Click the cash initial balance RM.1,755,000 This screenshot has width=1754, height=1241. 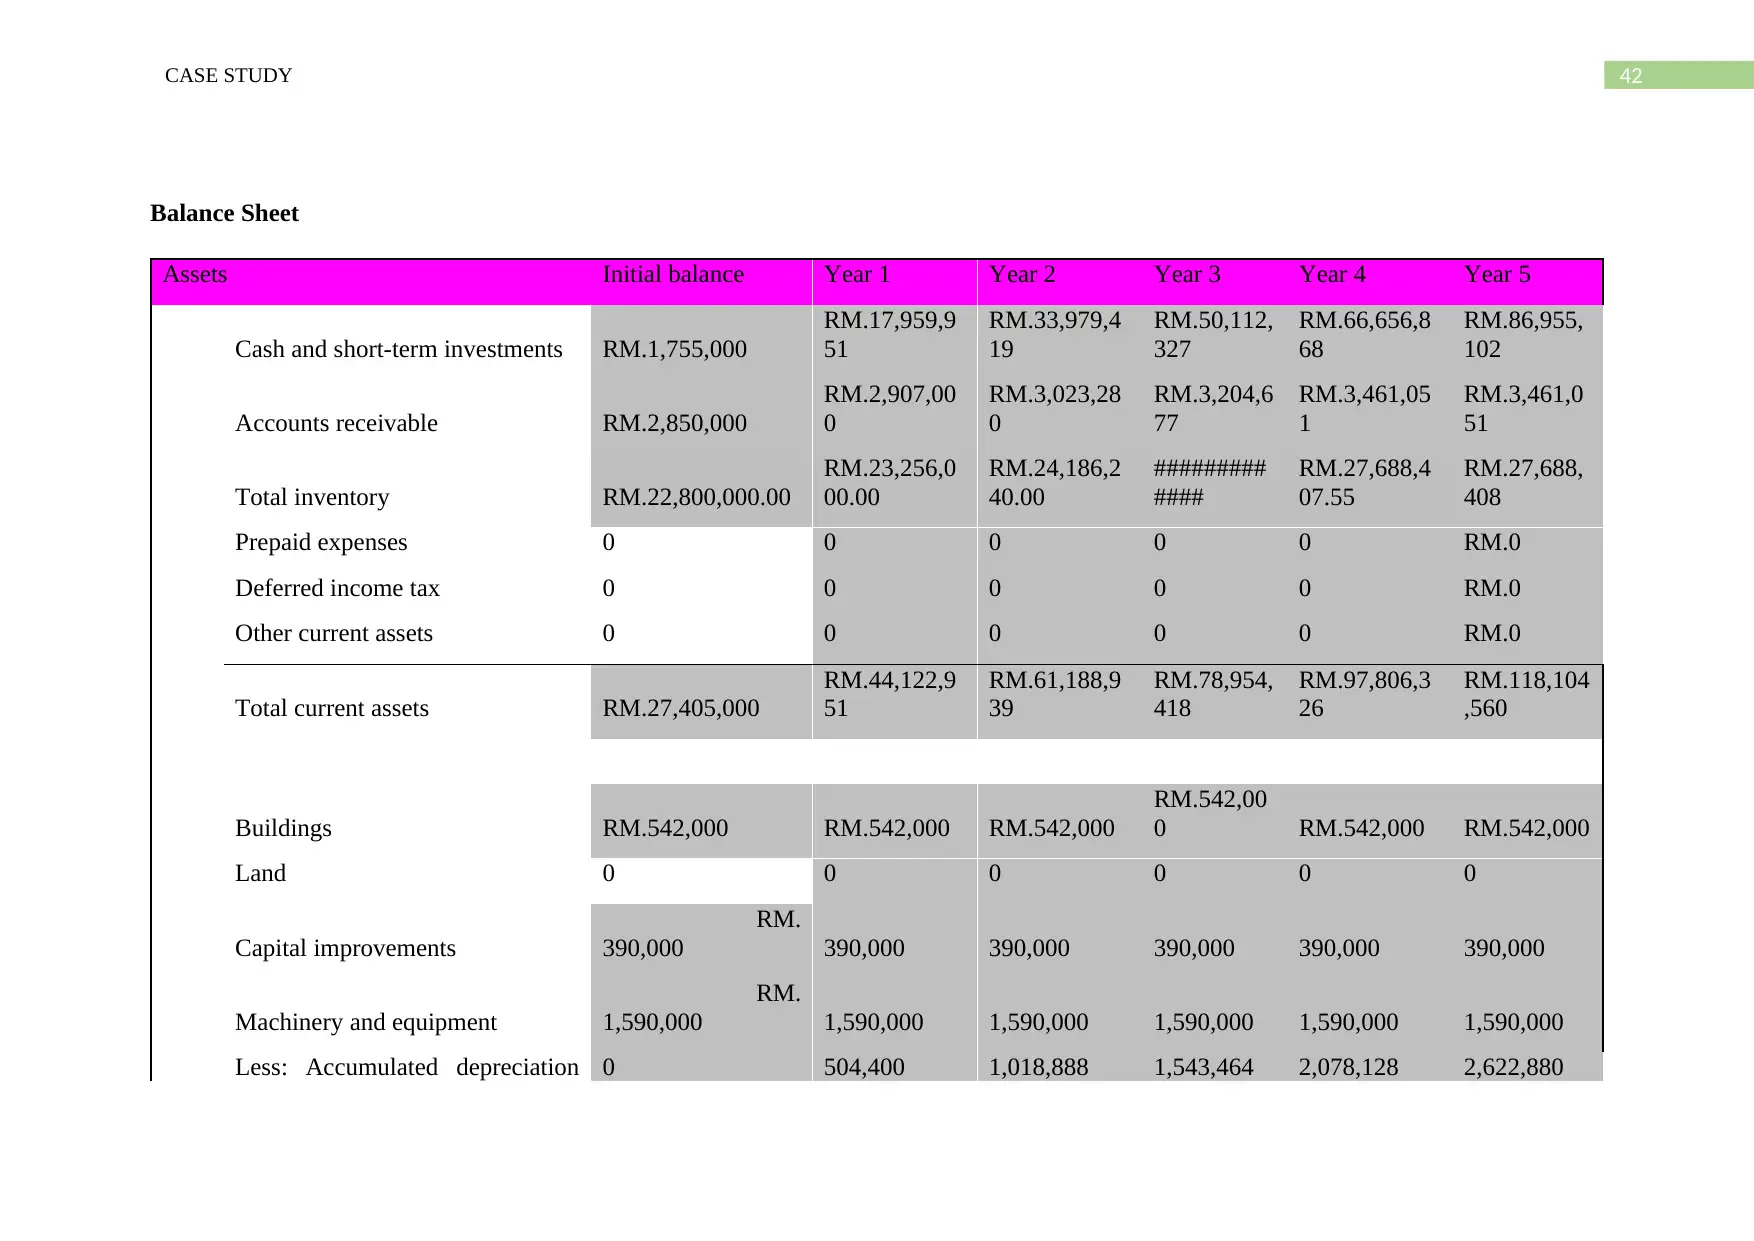[674, 349]
